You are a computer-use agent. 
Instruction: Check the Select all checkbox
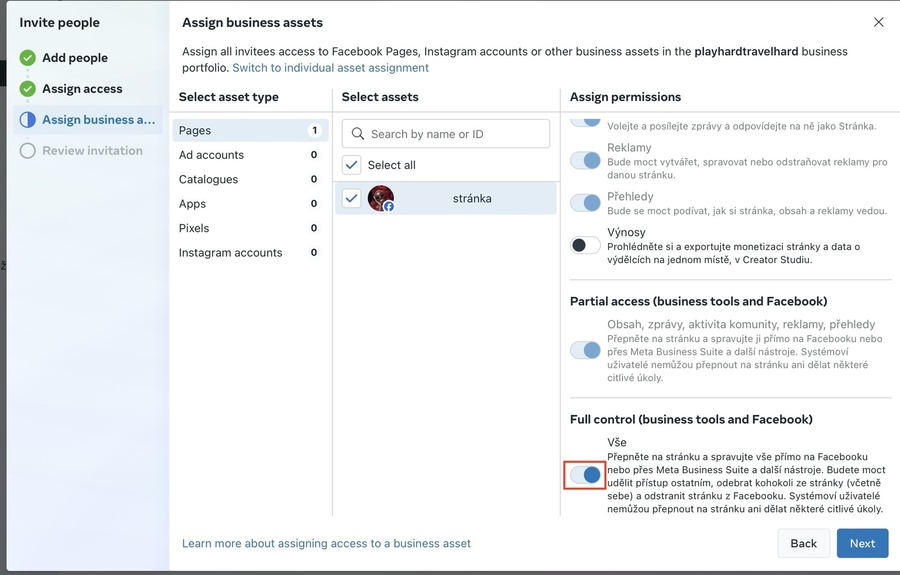coord(351,165)
